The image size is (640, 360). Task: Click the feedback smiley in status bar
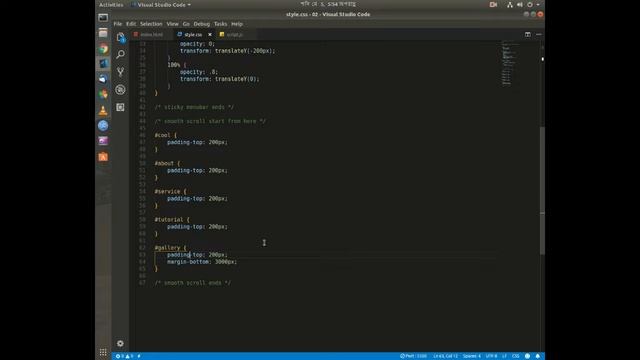[527, 356]
